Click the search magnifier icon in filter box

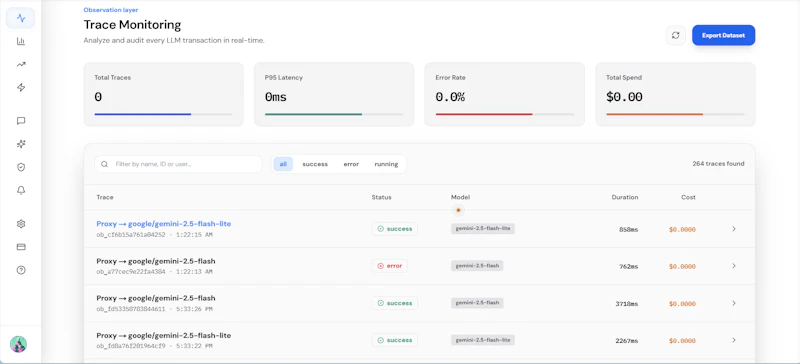point(105,164)
